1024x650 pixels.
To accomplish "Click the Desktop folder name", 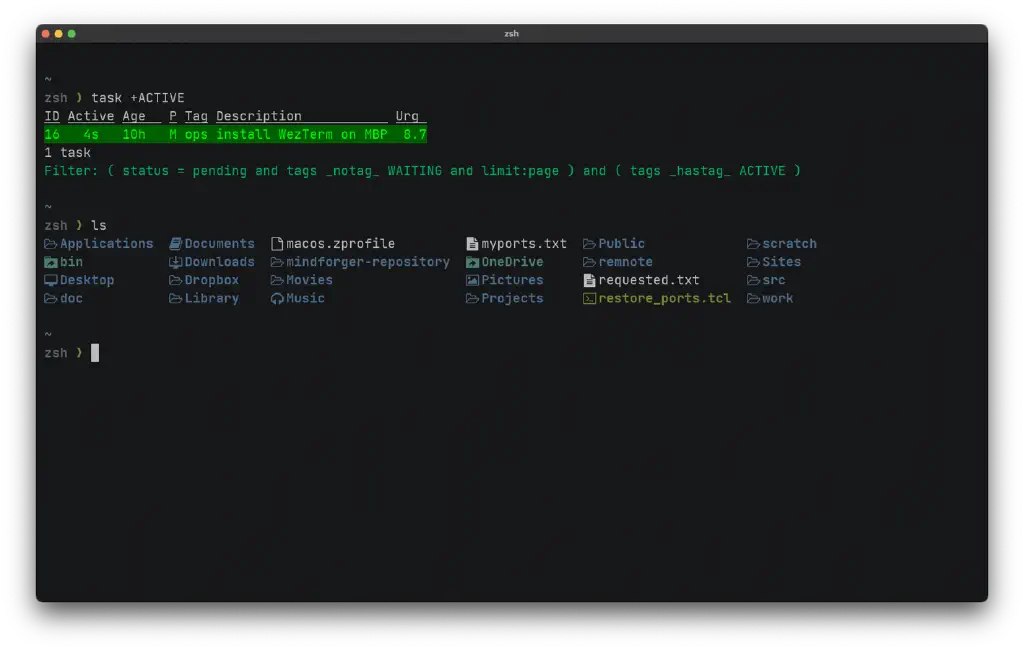I will (x=87, y=280).
